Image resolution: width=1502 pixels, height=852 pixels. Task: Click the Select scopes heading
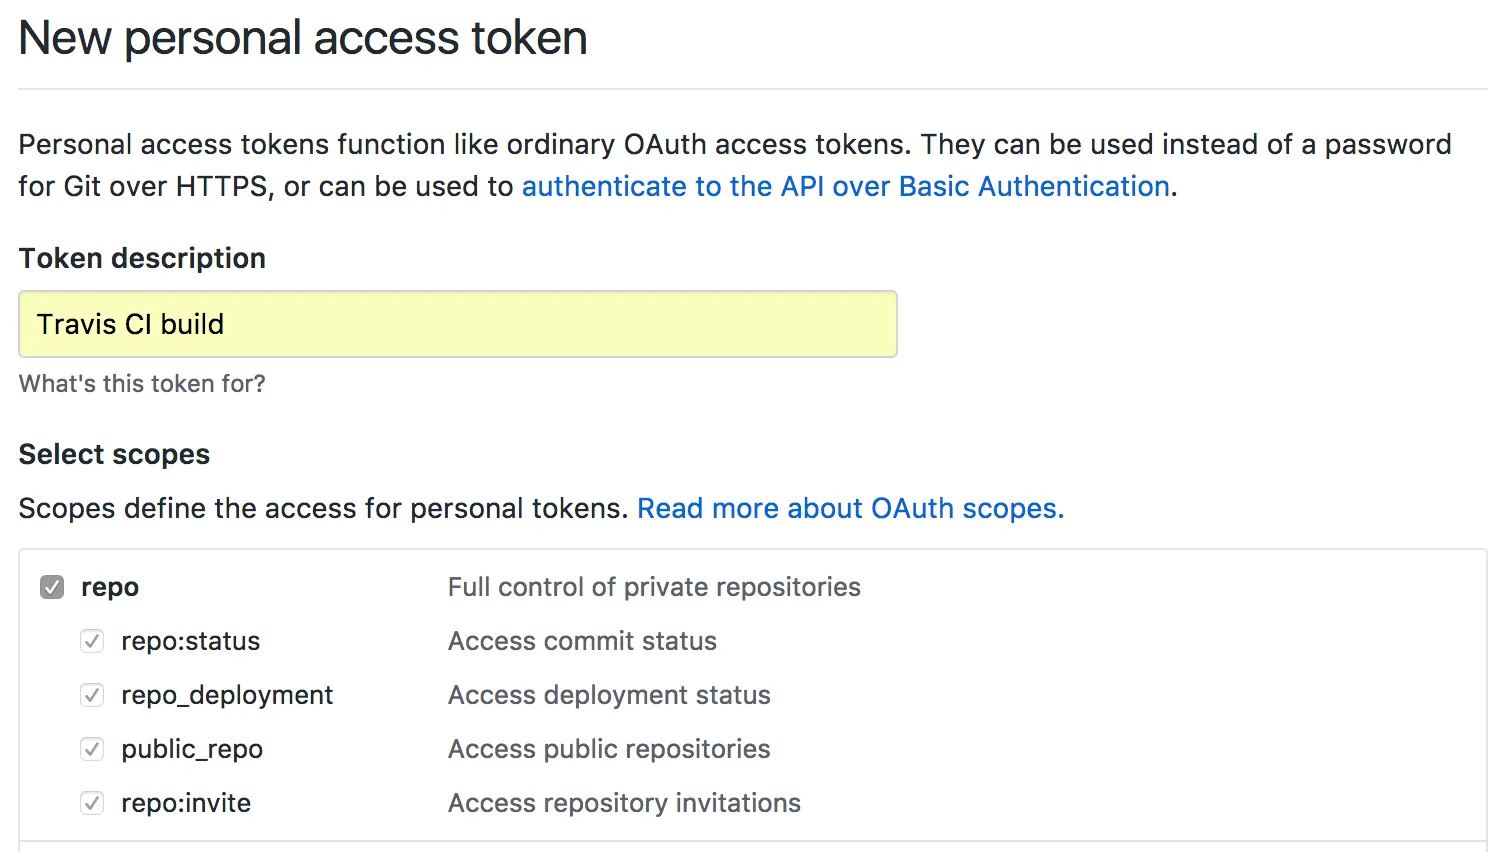114,454
